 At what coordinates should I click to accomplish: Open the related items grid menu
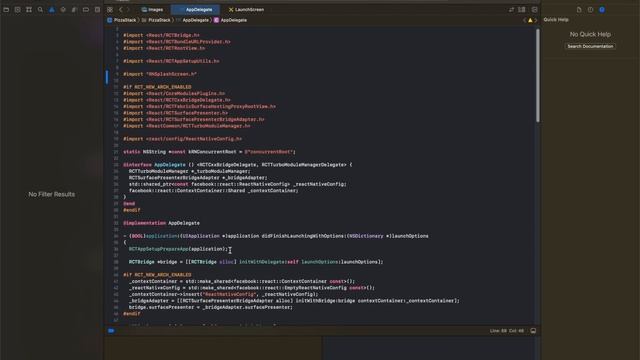click(110, 9)
